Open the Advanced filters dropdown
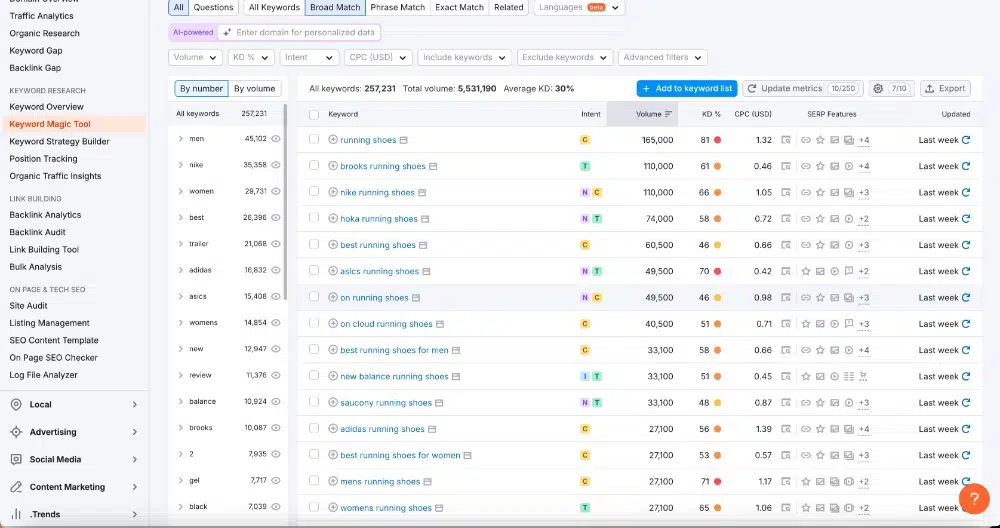The height and width of the screenshot is (528, 1000). click(x=663, y=57)
